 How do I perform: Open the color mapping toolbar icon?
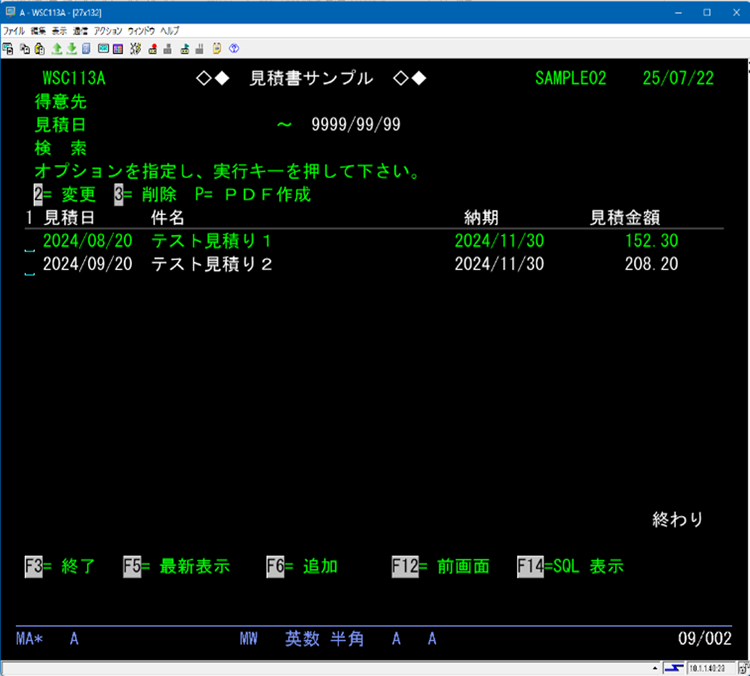pyautogui.click(x=118, y=48)
